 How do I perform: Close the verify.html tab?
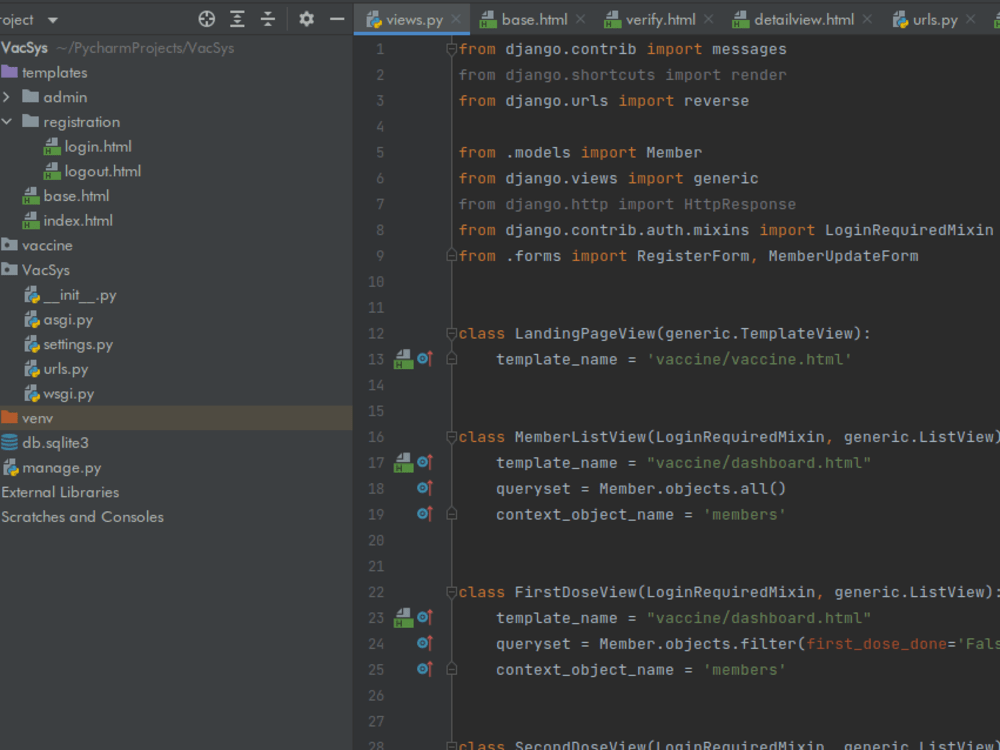709,19
